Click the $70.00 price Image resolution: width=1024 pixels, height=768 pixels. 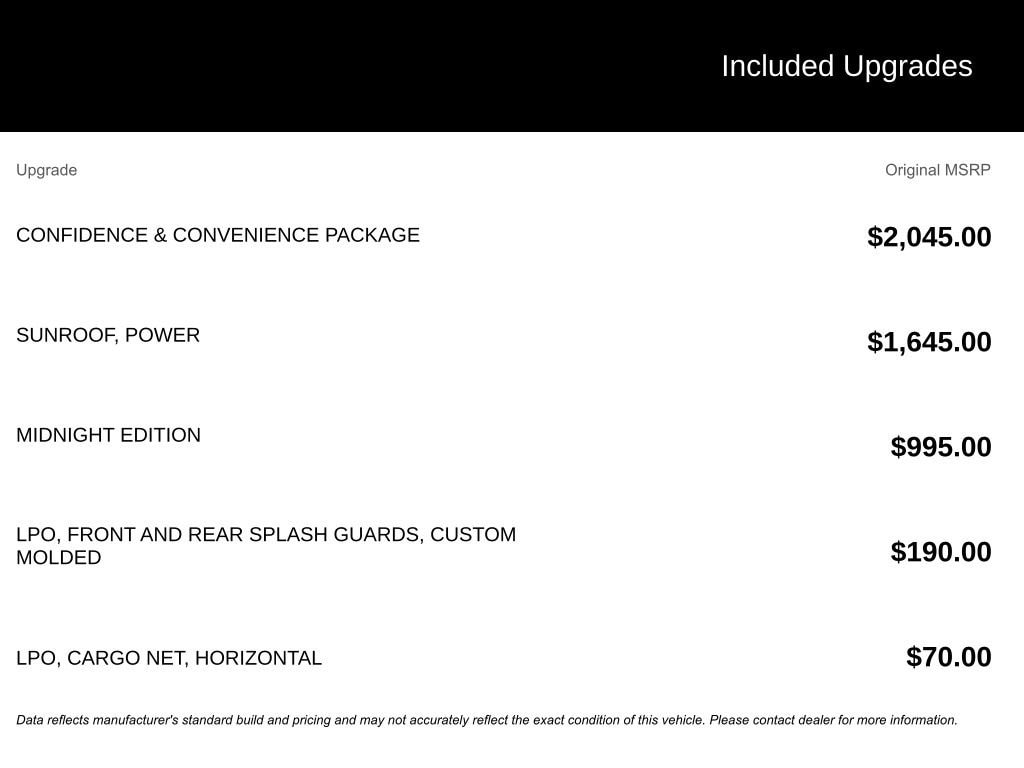(x=948, y=657)
